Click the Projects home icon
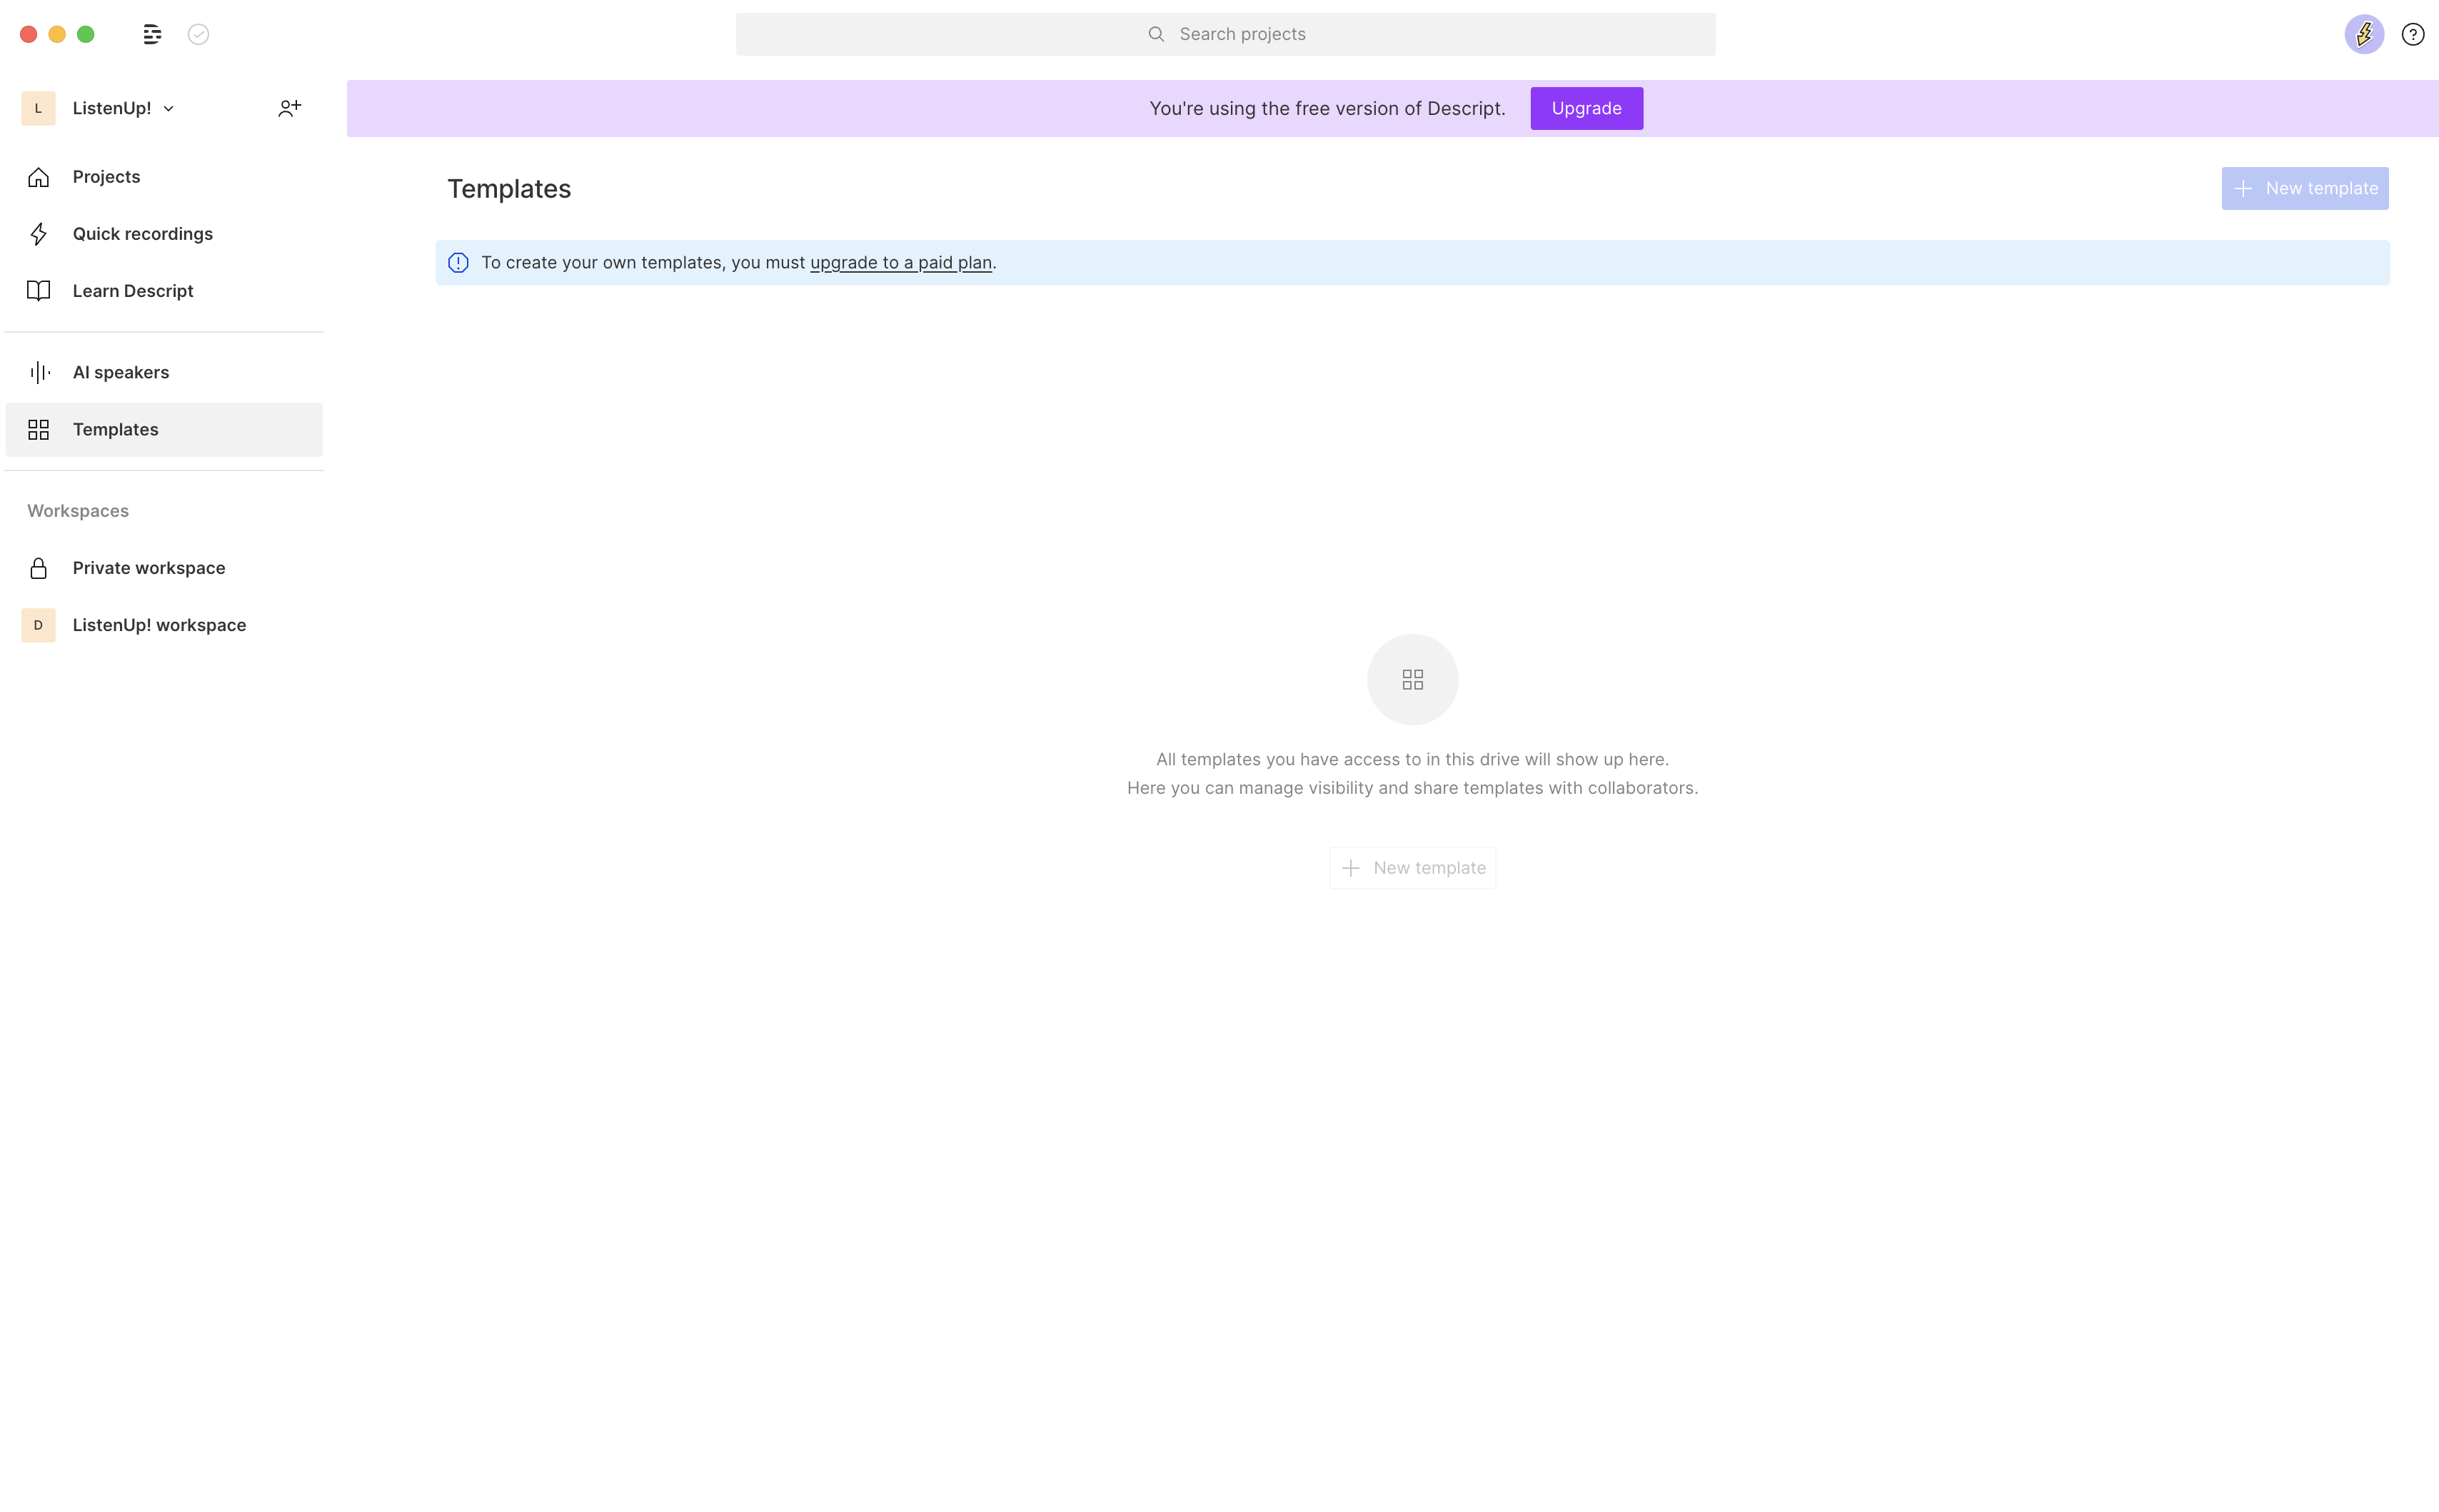This screenshot has height=1512, width=2439. pos(38,177)
